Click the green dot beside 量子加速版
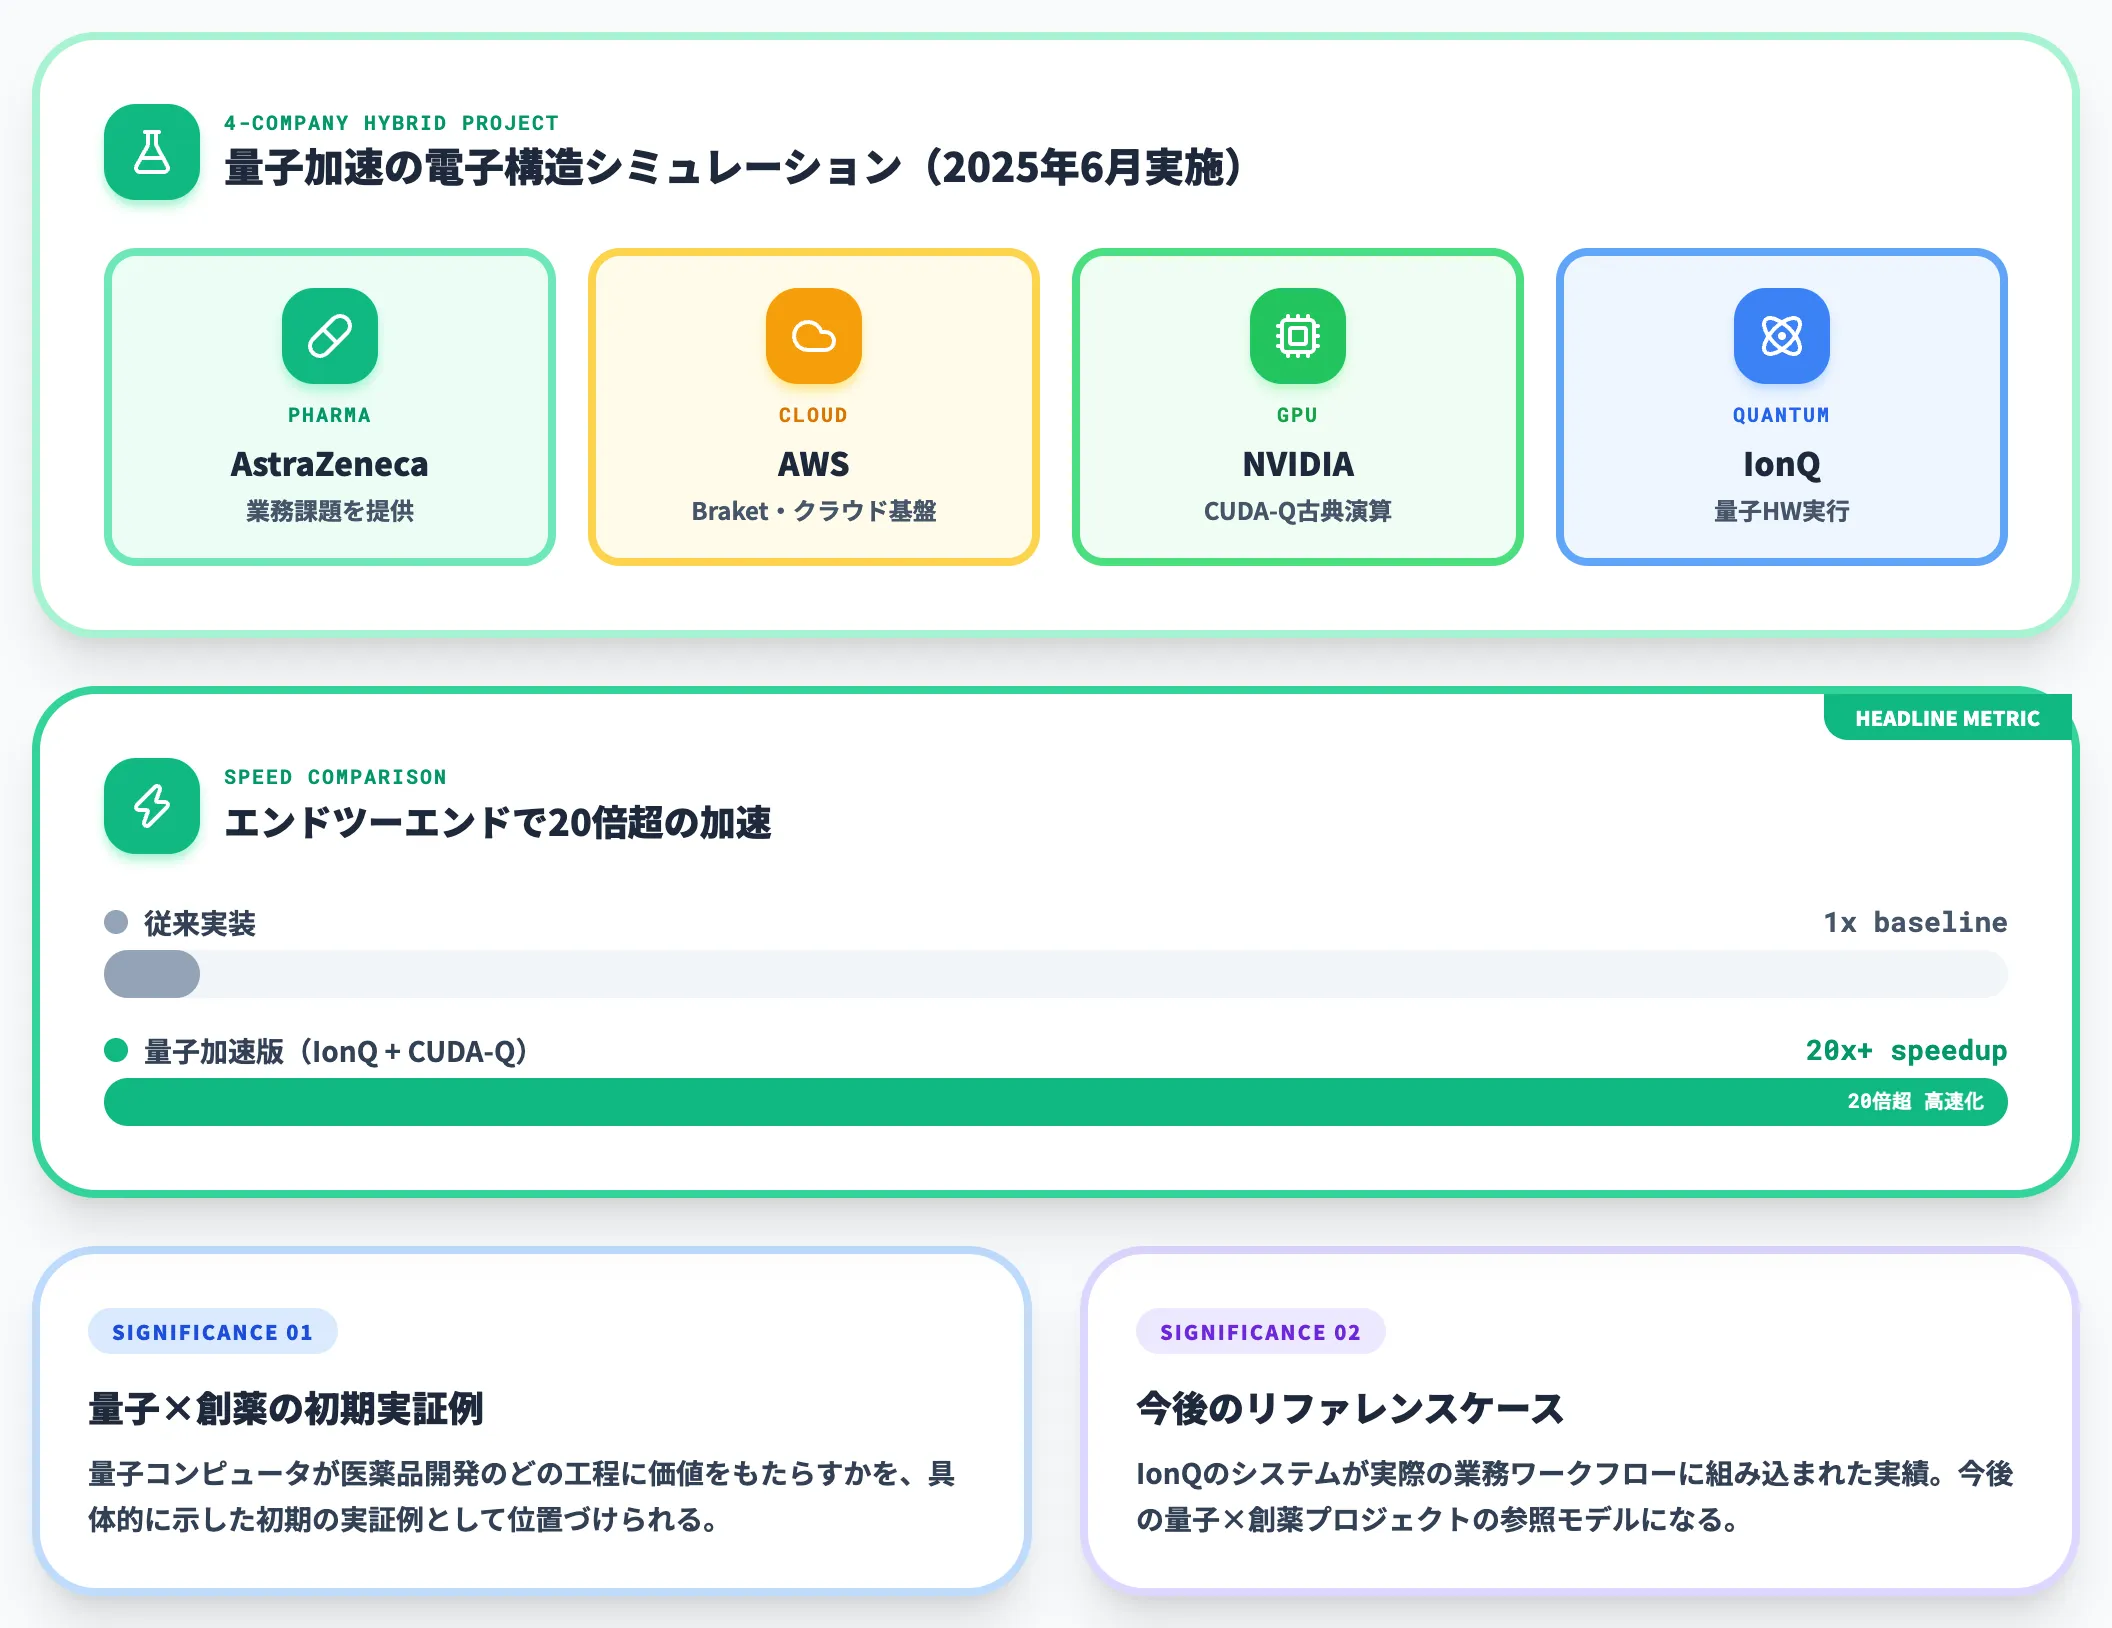The width and height of the screenshot is (2112, 1628). pos(116,1050)
